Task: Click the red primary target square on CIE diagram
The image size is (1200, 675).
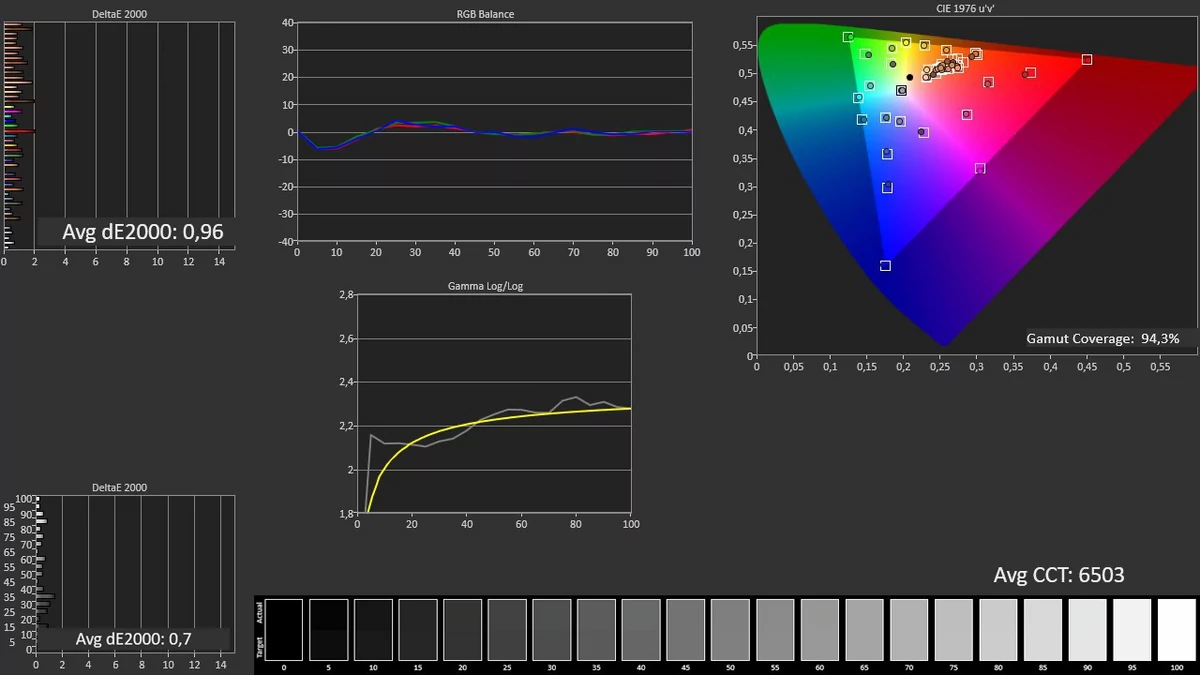Action: click(x=1087, y=60)
